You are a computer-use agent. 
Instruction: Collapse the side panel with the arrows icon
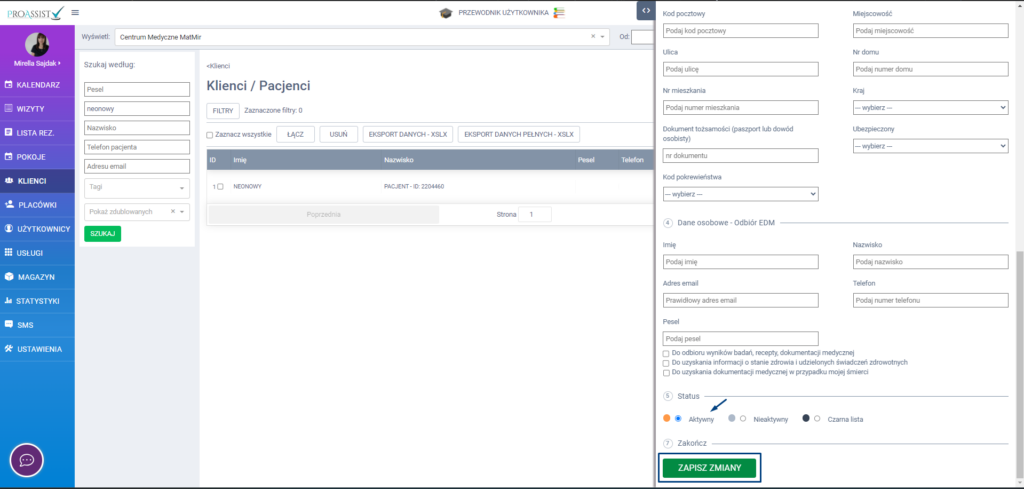click(x=645, y=9)
